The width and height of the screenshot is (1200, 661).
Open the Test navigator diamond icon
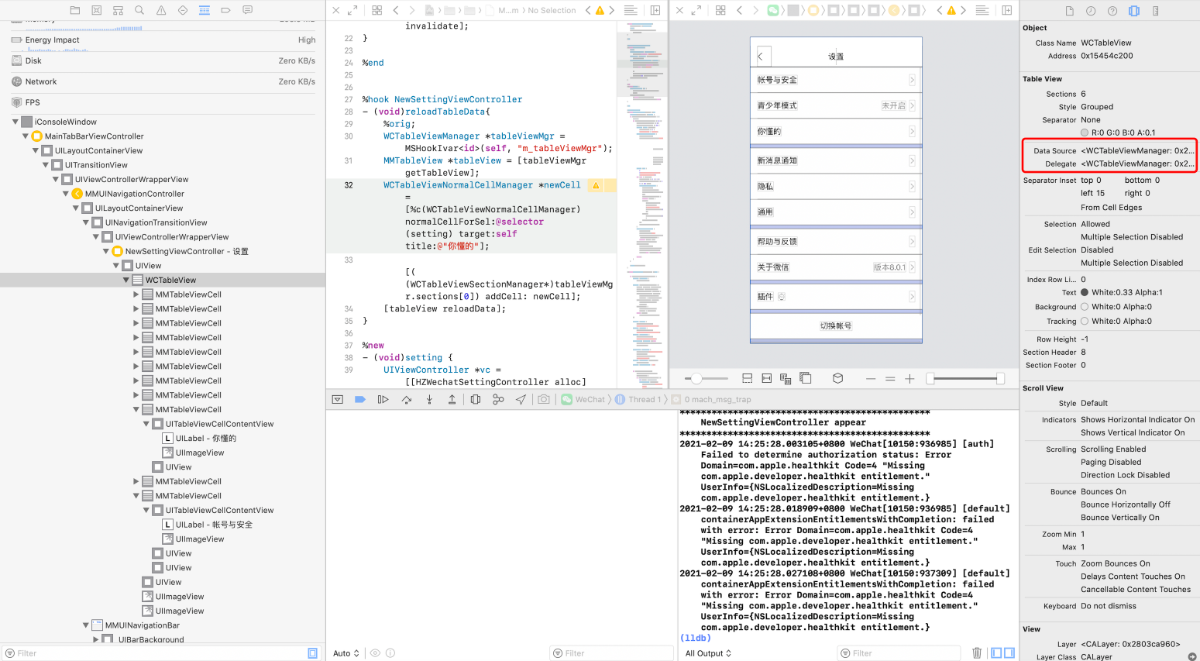182,10
